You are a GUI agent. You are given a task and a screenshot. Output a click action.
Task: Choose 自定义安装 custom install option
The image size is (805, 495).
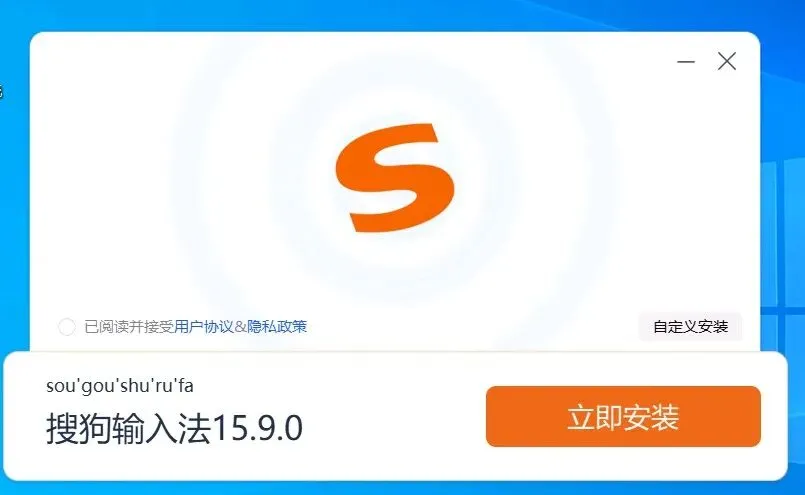[691, 327]
